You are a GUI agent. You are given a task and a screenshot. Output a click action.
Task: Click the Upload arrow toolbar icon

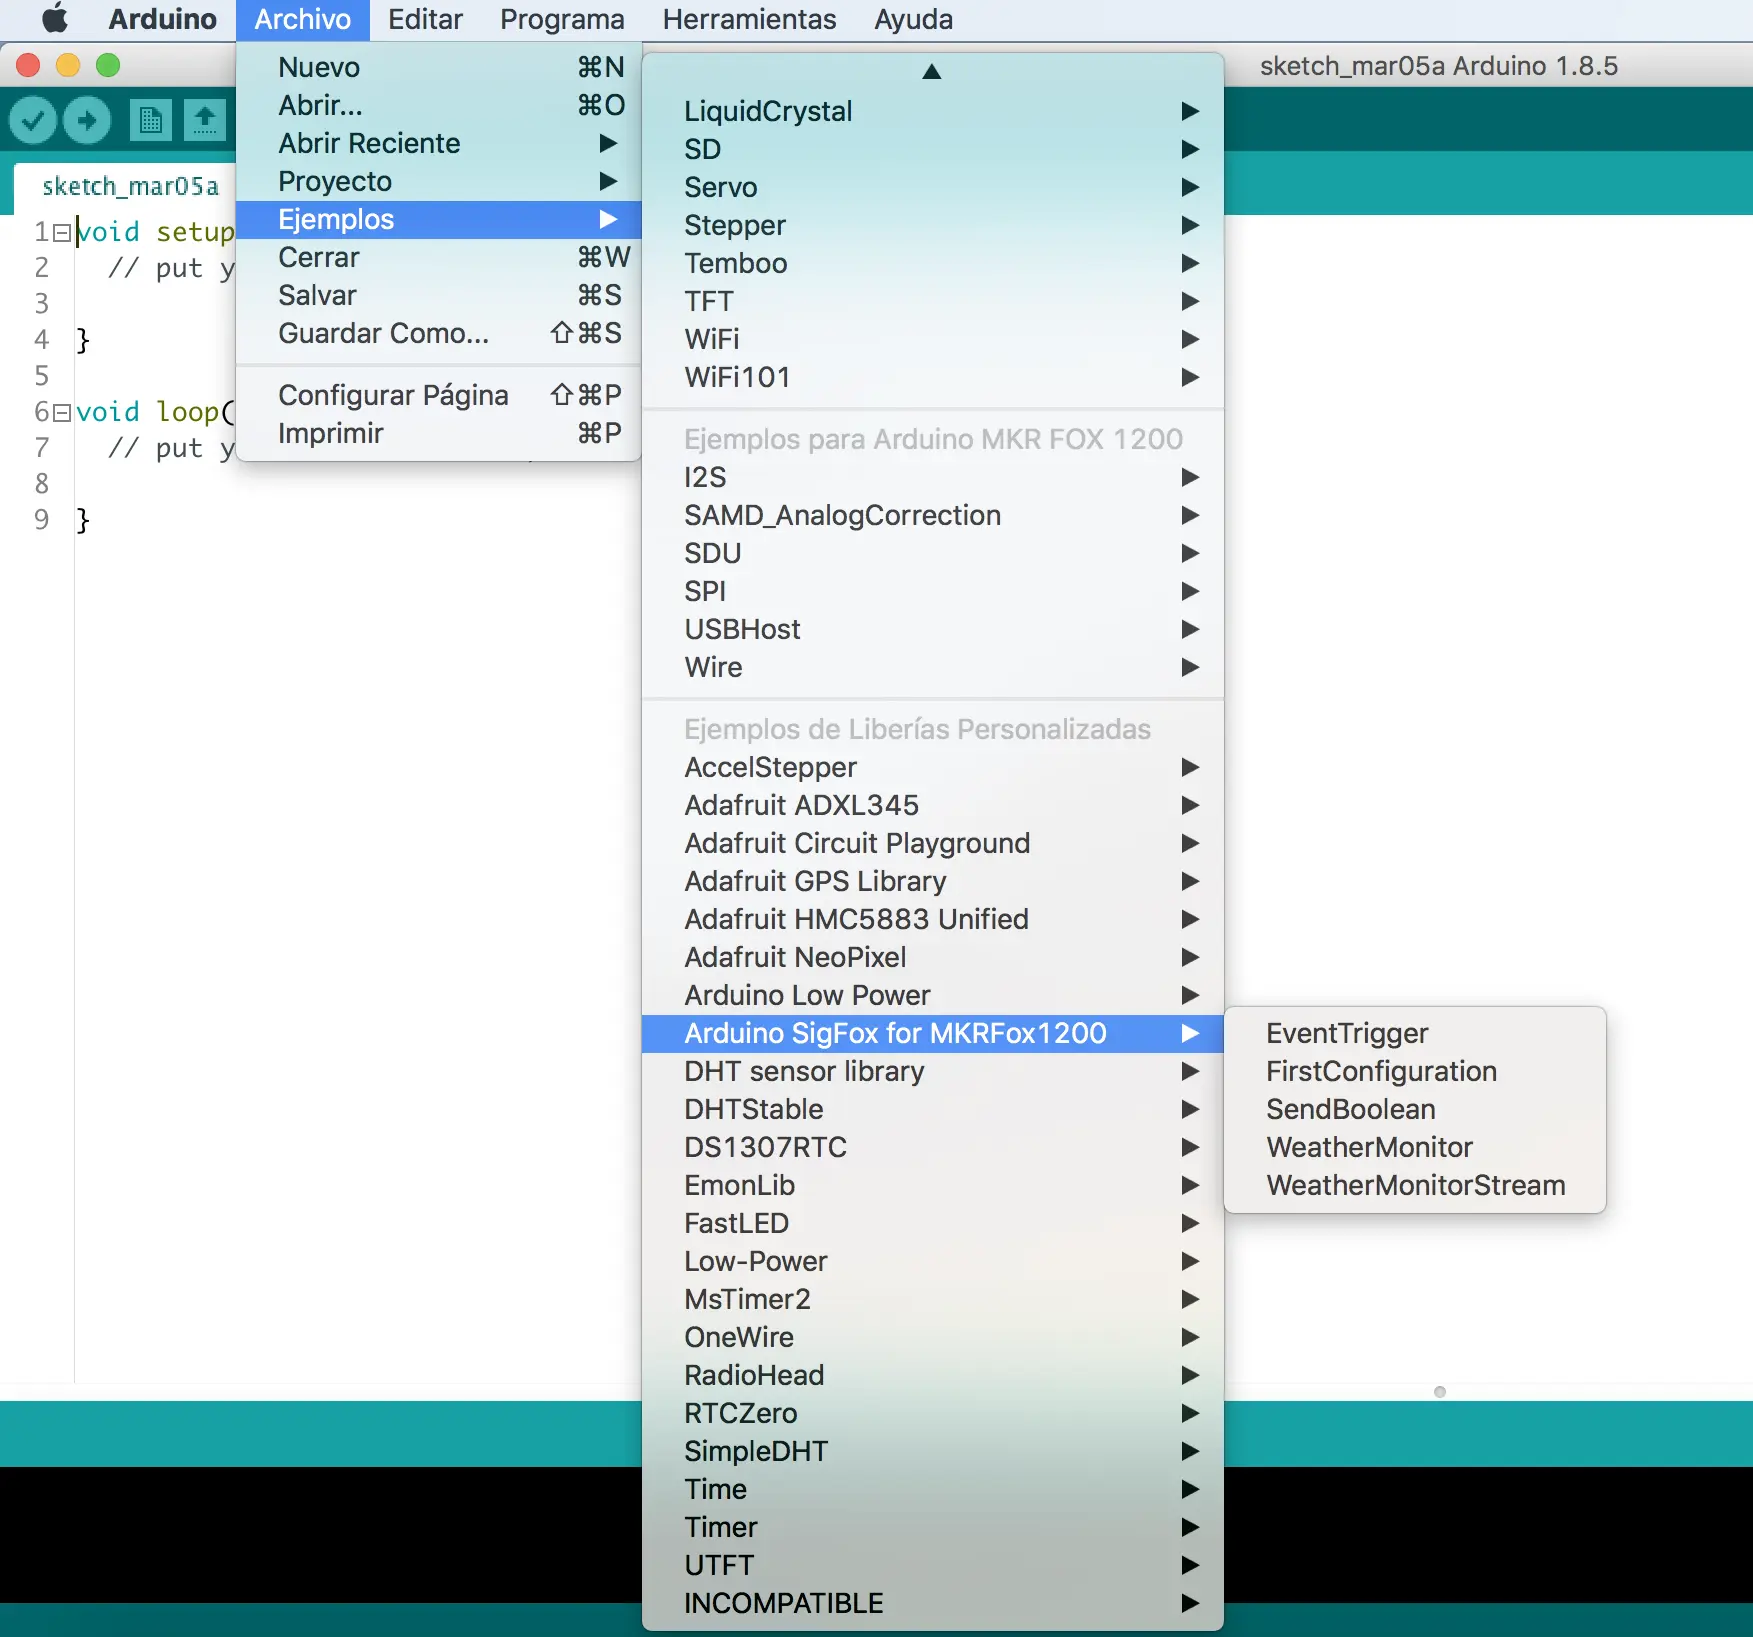point(88,121)
